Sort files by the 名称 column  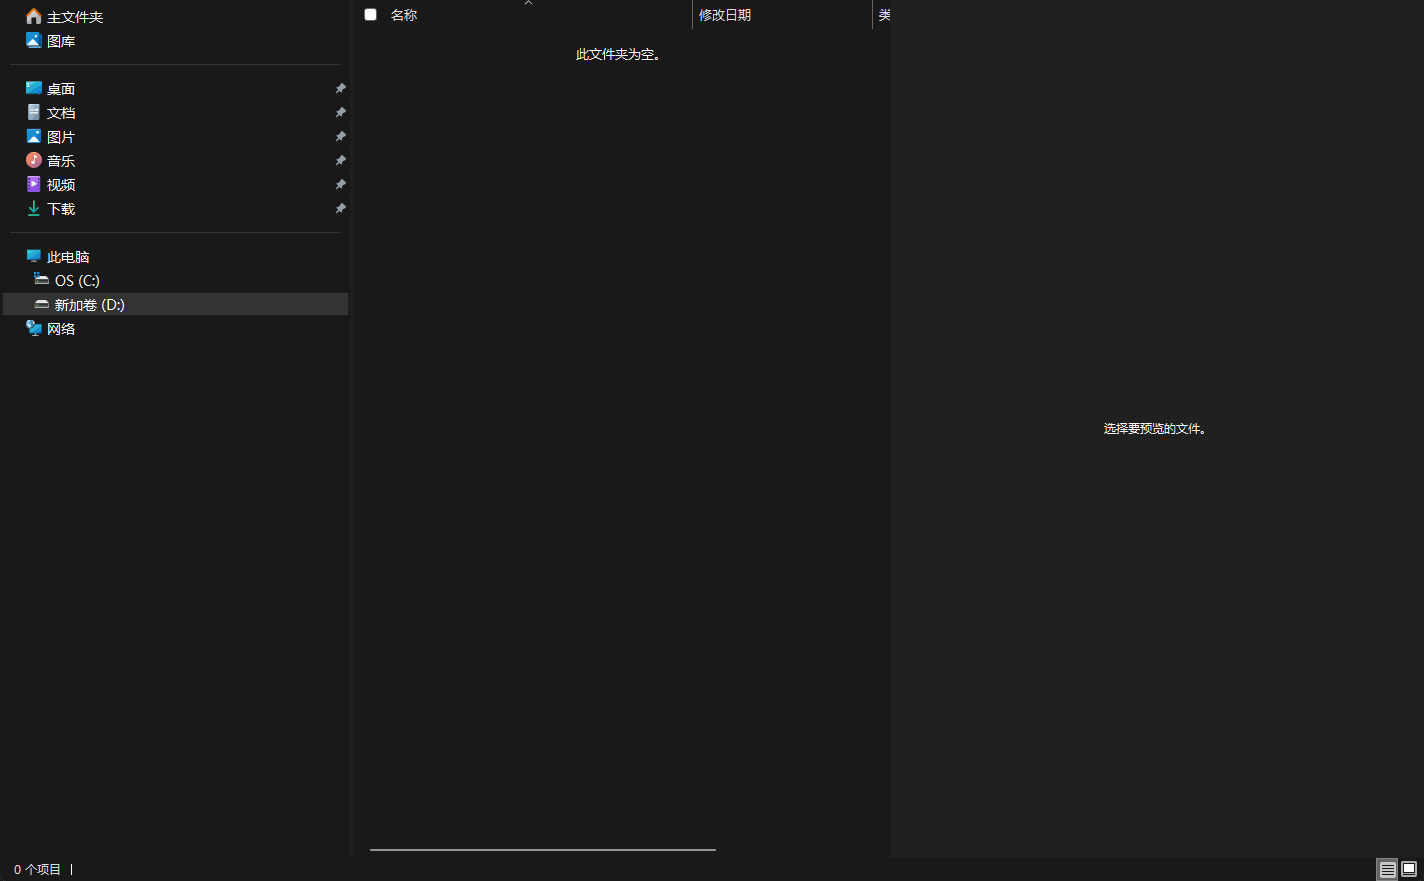pos(404,15)
